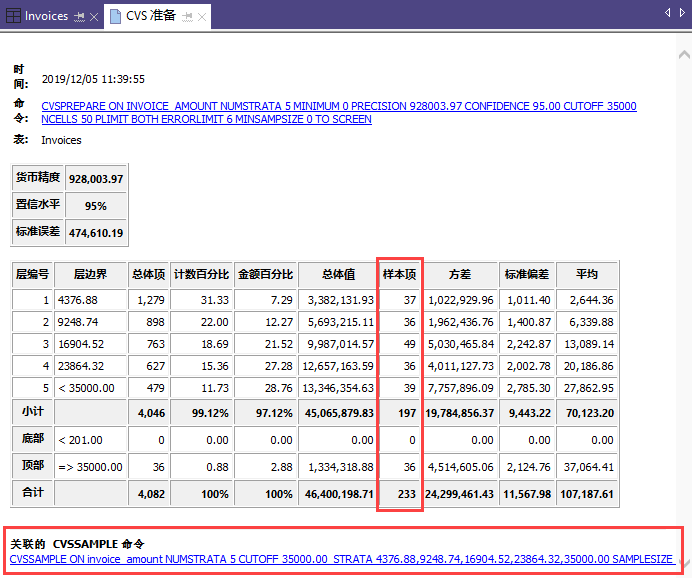The width and height of the screenshot is (692, 578).
Task: Click the document icon on the CVS 准备 tab
Action: [113, 16]
